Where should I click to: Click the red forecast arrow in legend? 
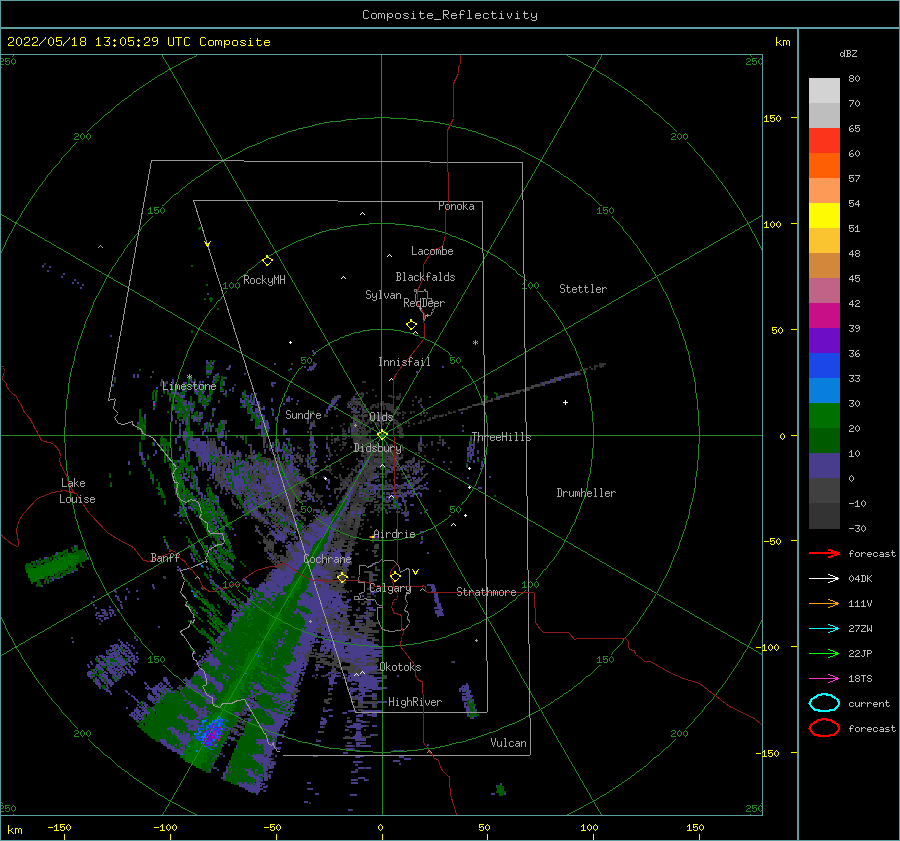tap(824, 553)
